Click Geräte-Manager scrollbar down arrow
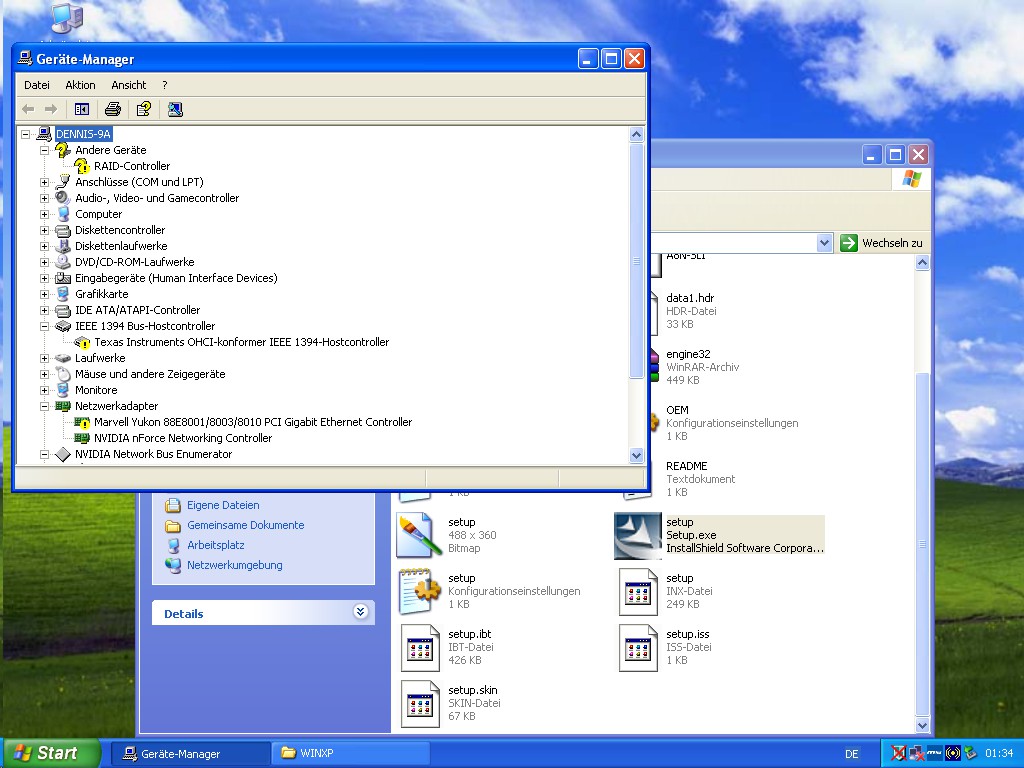This screenshot has width=1024, height=768. [x=636, y=455]
